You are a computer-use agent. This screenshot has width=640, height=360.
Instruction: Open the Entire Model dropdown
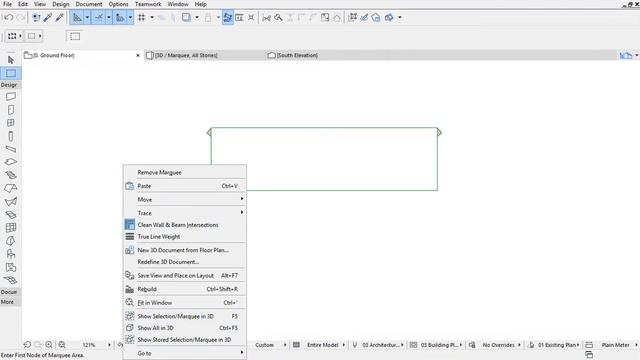click(326, 345)
